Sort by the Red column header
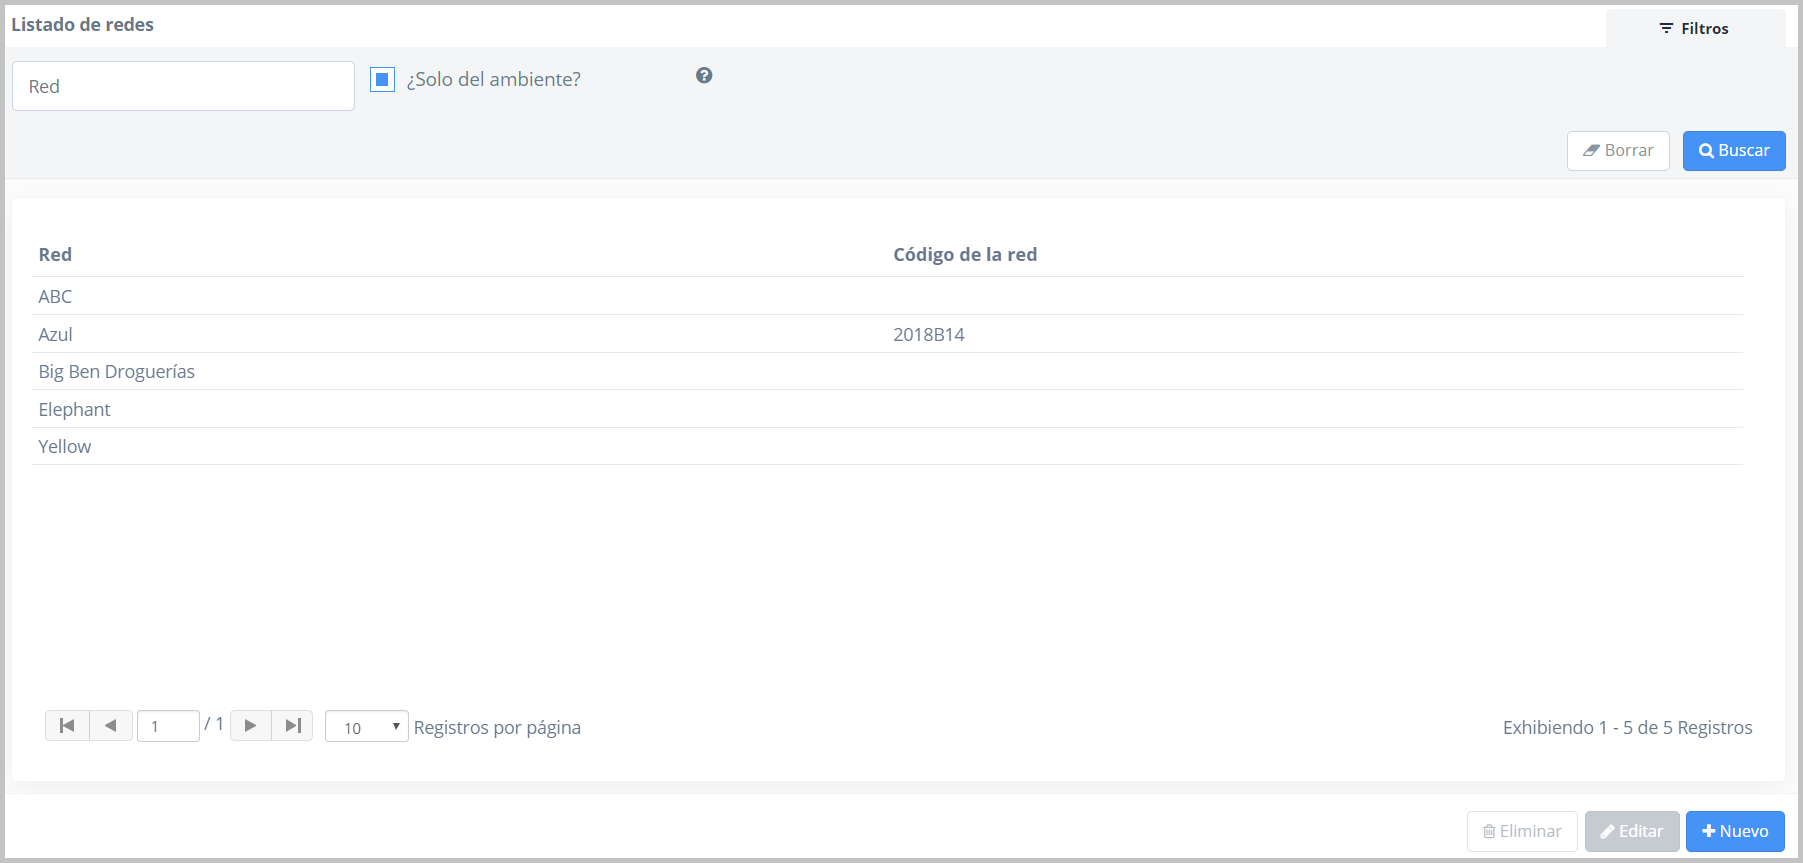Viewport: 1803px width, 863px height. pyautogui.click(x=55, y=255)
